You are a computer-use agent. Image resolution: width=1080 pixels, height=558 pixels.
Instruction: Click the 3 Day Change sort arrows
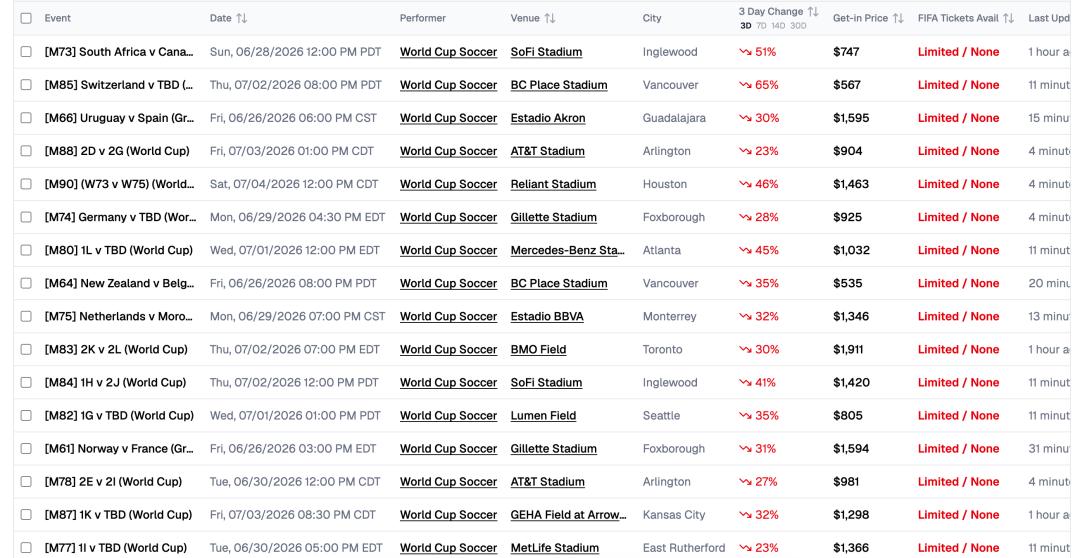click(813, 12)
